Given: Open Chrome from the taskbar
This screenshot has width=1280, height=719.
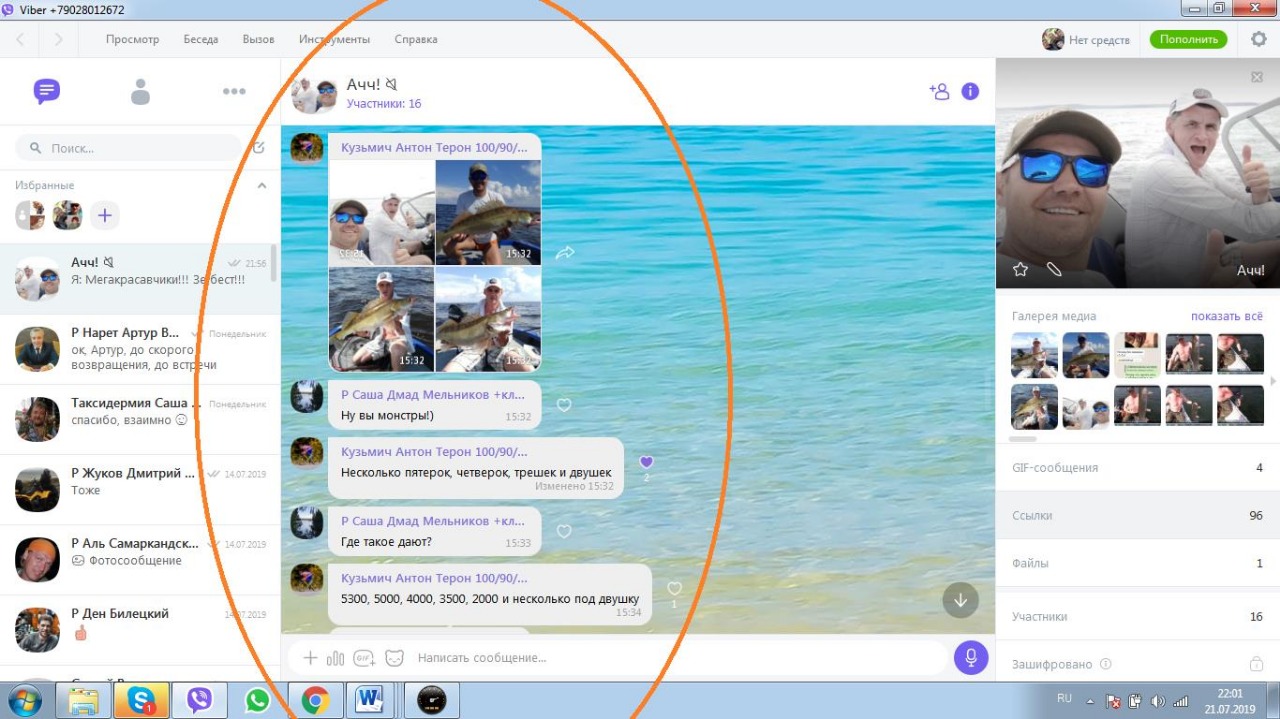Looking at the screenshot, I should [316, 700].
